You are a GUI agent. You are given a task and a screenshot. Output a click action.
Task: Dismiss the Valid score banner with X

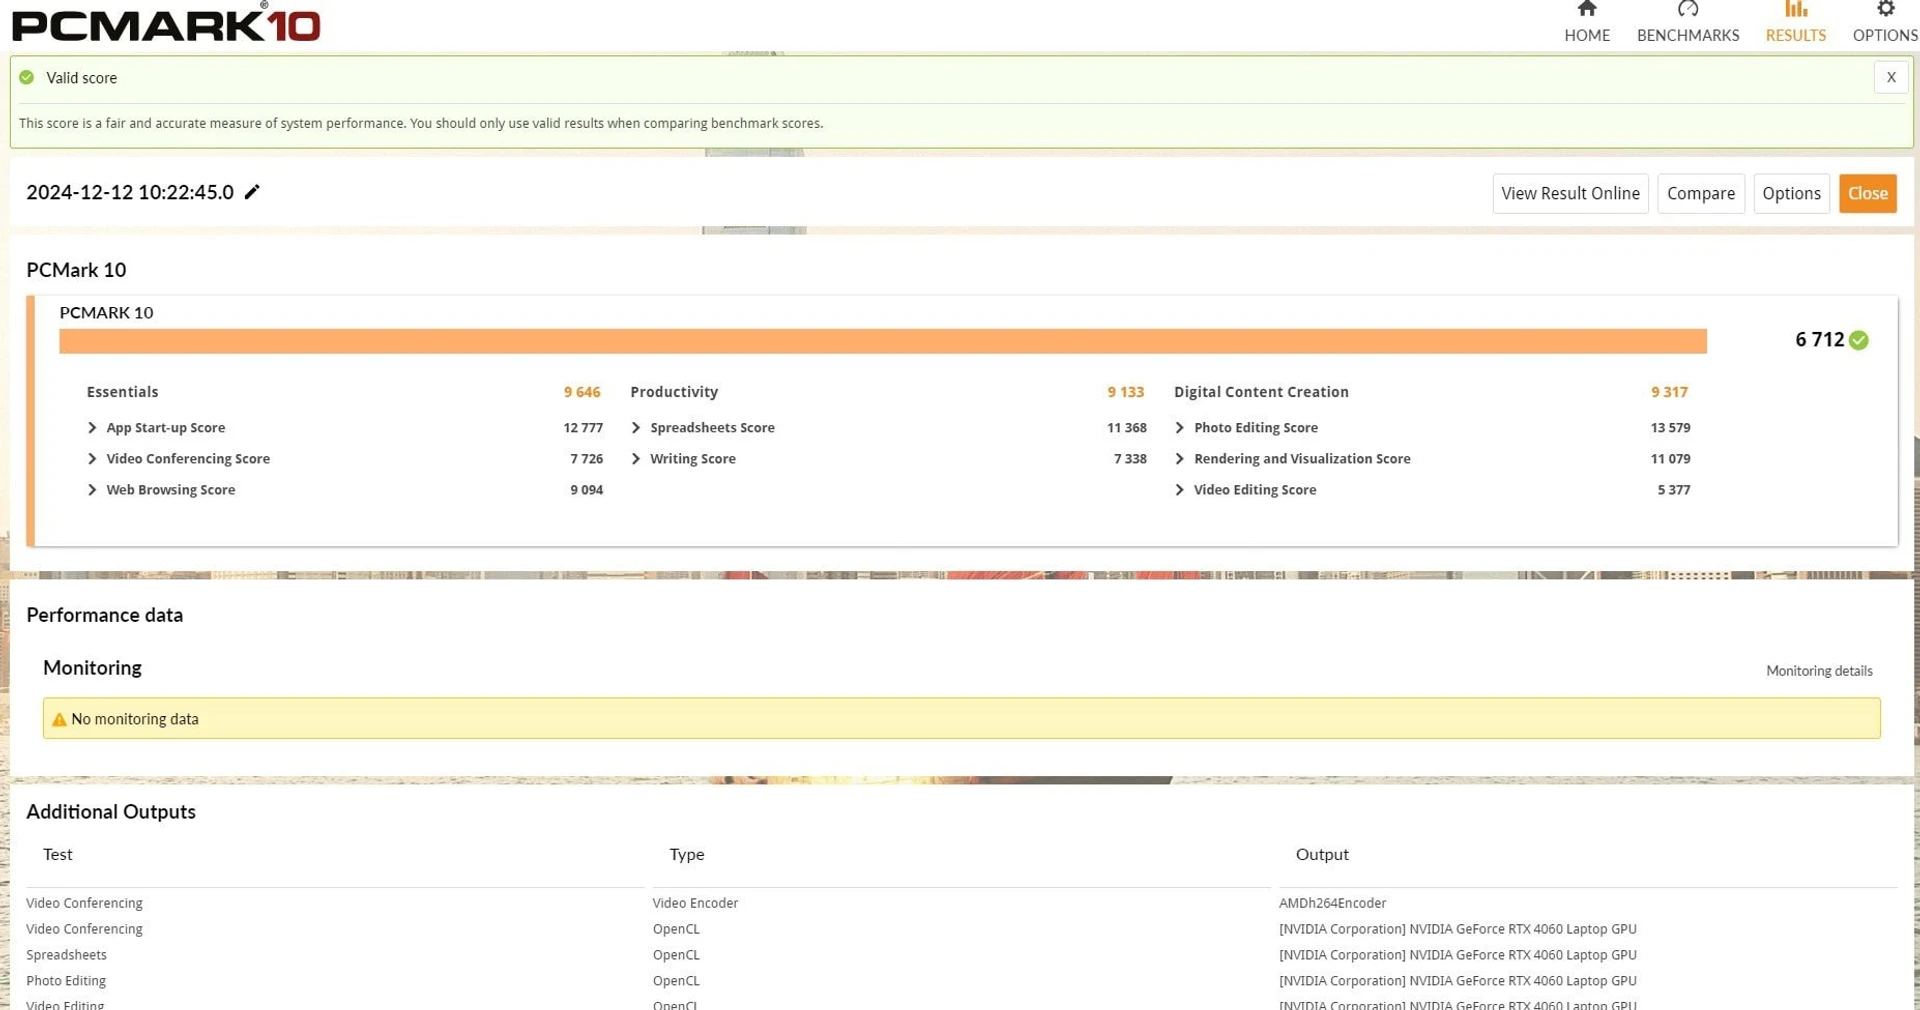1891,77
